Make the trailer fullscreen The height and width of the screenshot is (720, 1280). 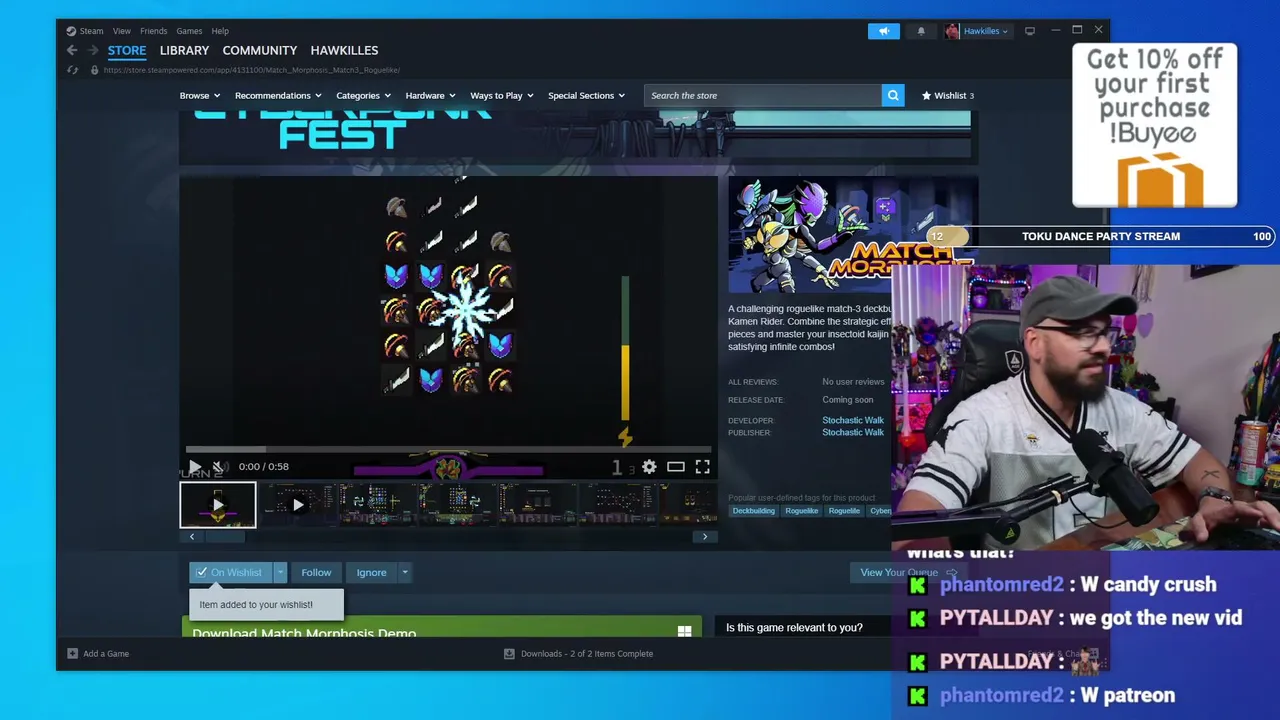click(x=703, y=467)
